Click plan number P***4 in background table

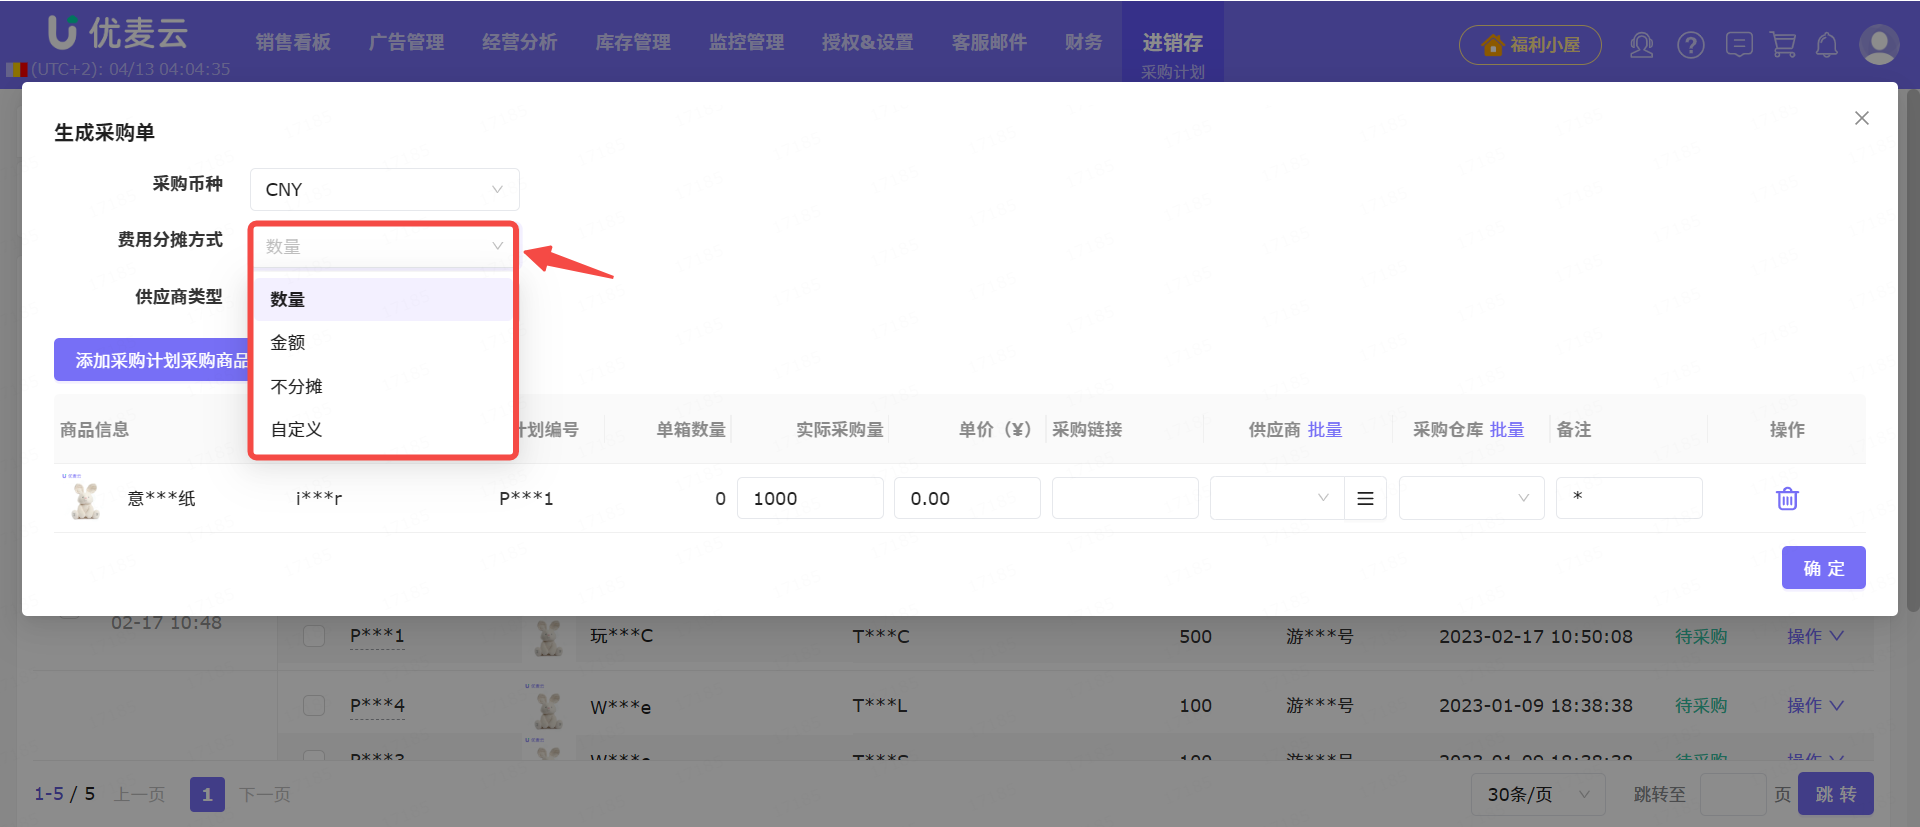[377, 705]
